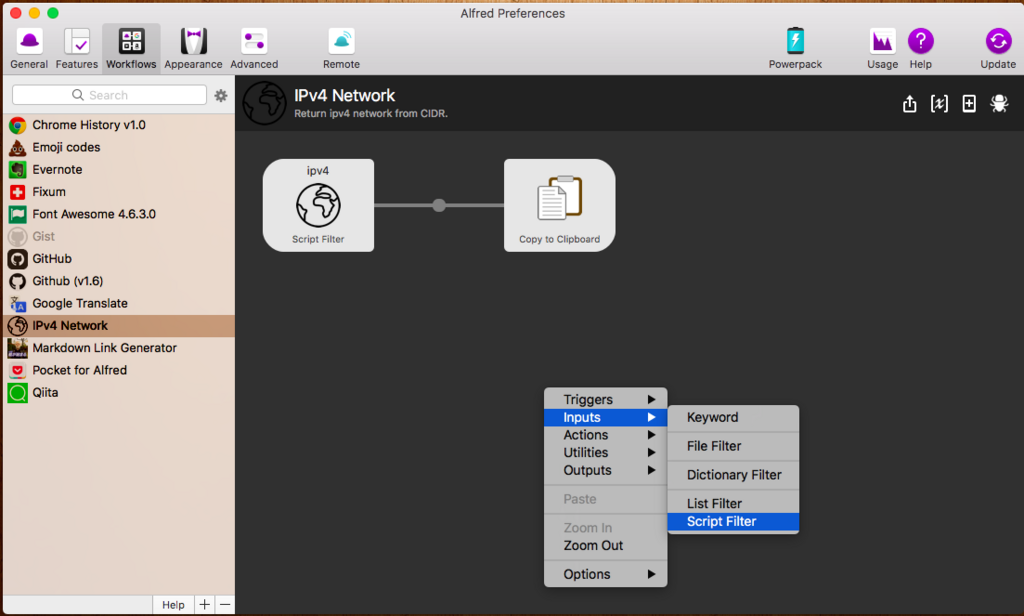
Task: Expand the Triggers submenu
Action: (x=605, y=399)
